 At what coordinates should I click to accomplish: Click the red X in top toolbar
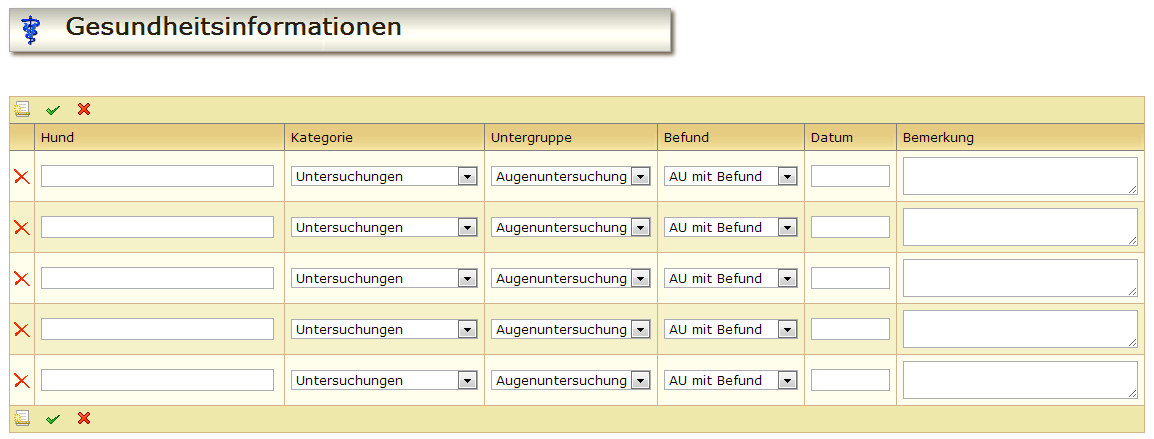(x=84, y=109)
